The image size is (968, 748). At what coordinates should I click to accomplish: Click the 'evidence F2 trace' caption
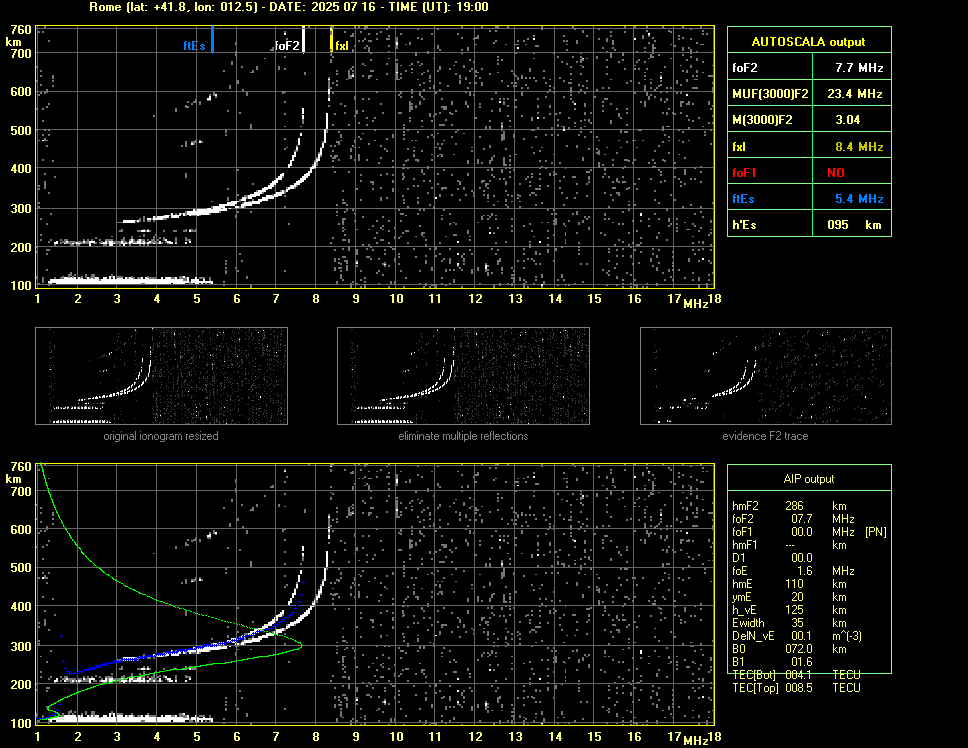point(766,436)
